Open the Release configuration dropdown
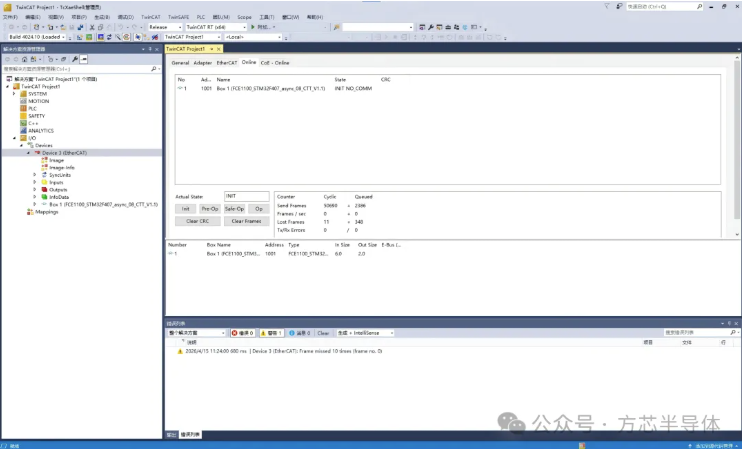742x449 pixels. 165,27
